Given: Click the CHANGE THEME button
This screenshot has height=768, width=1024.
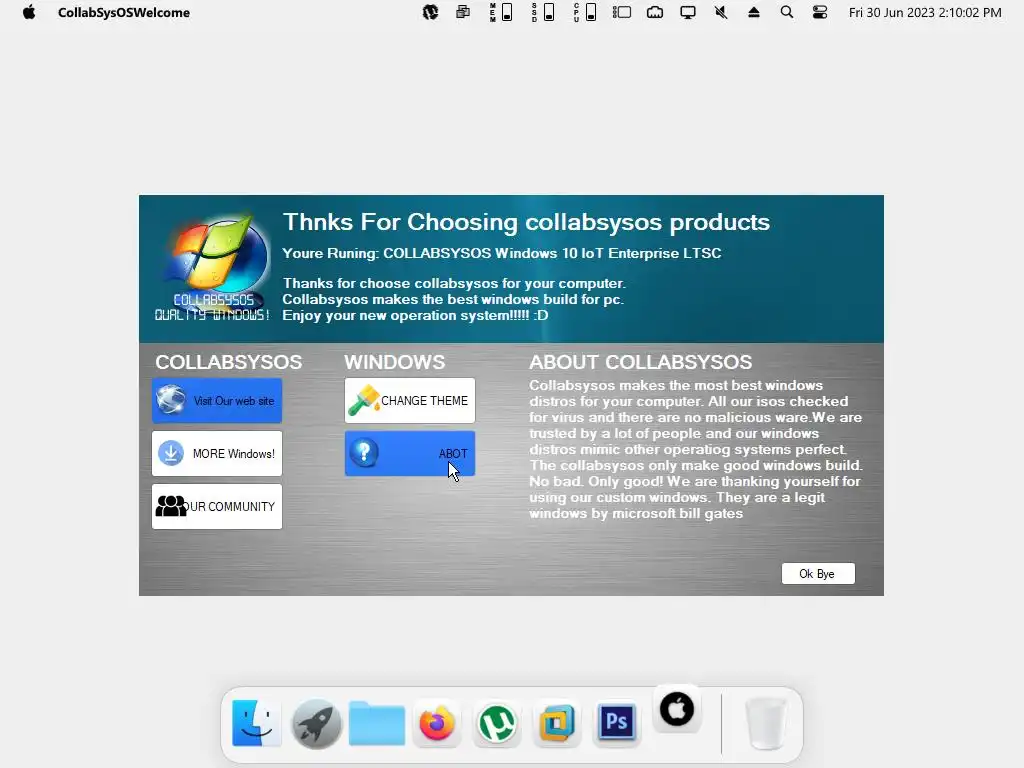Looking at the screenshot, I should click(409, 400).
